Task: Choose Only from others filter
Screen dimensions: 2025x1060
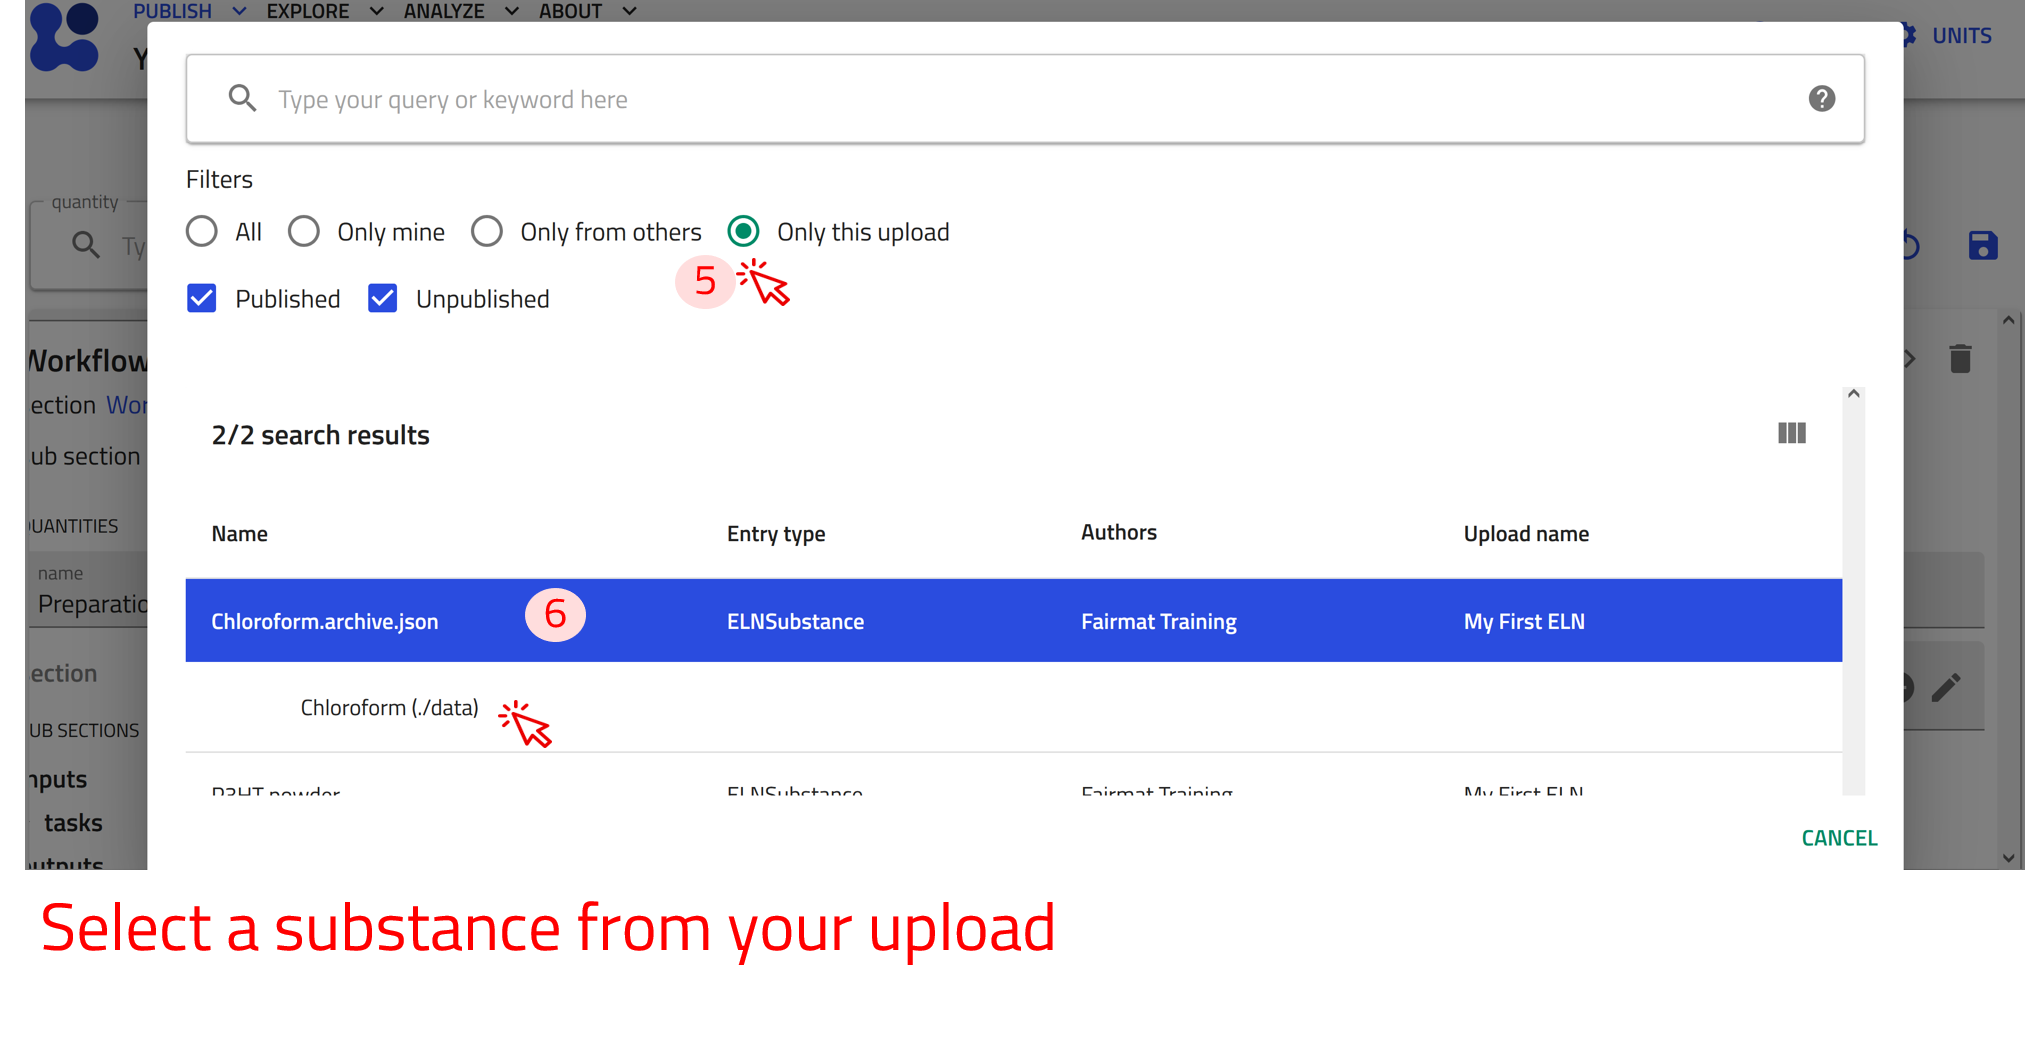Action: coord(487,232)
